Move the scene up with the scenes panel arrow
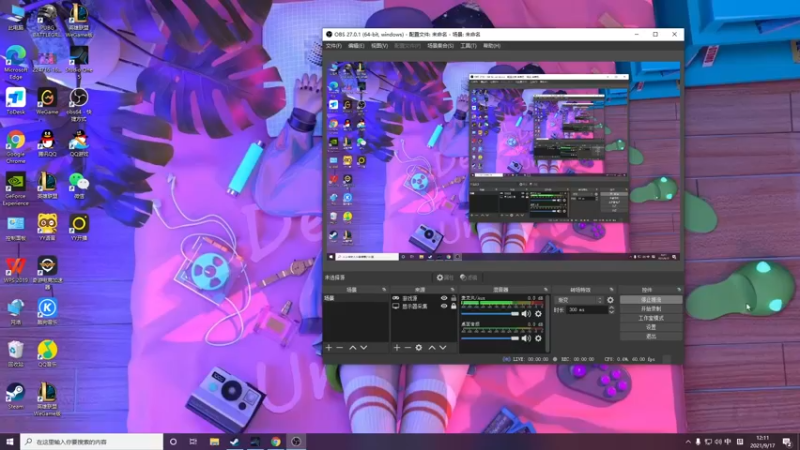 click(x=353, y=347)
